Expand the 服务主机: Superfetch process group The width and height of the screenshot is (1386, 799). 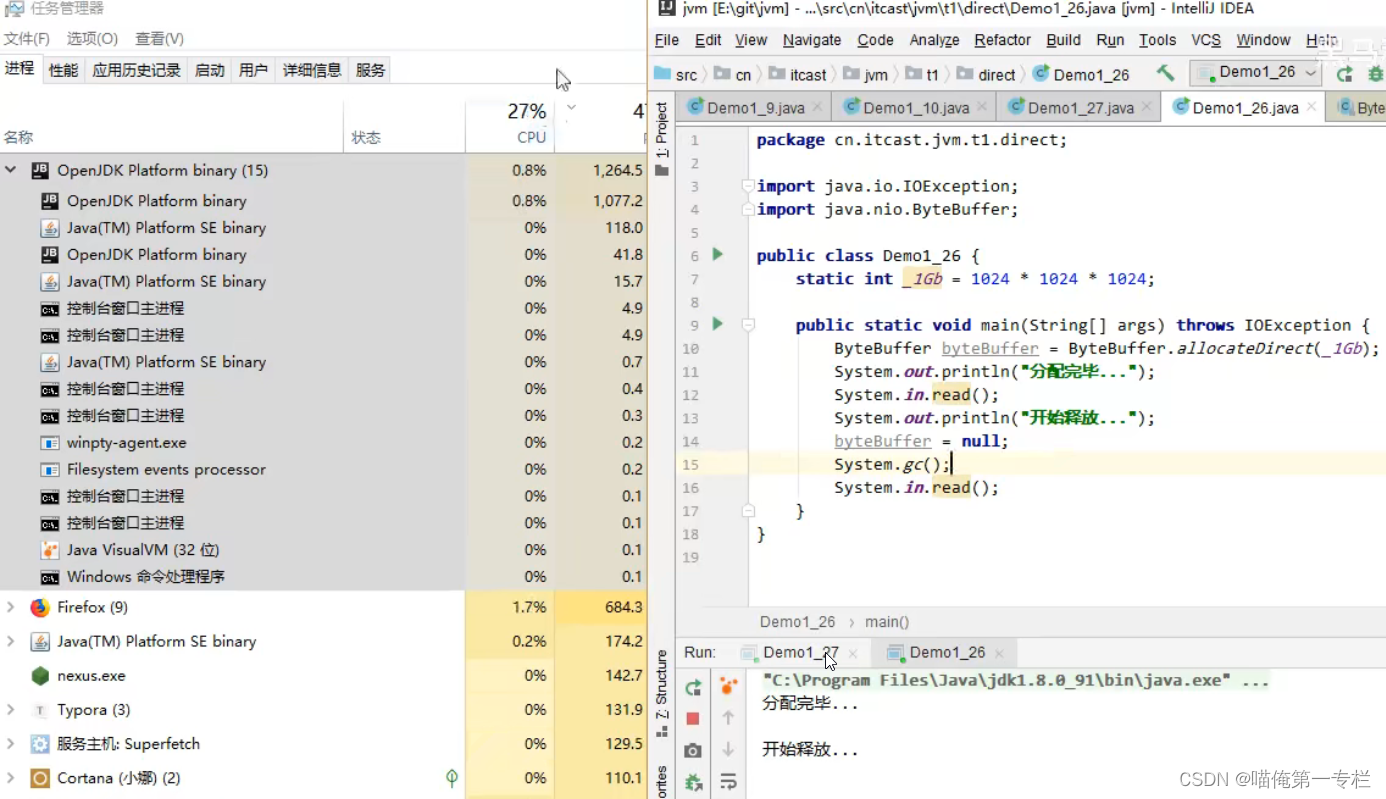click(11, 744)
